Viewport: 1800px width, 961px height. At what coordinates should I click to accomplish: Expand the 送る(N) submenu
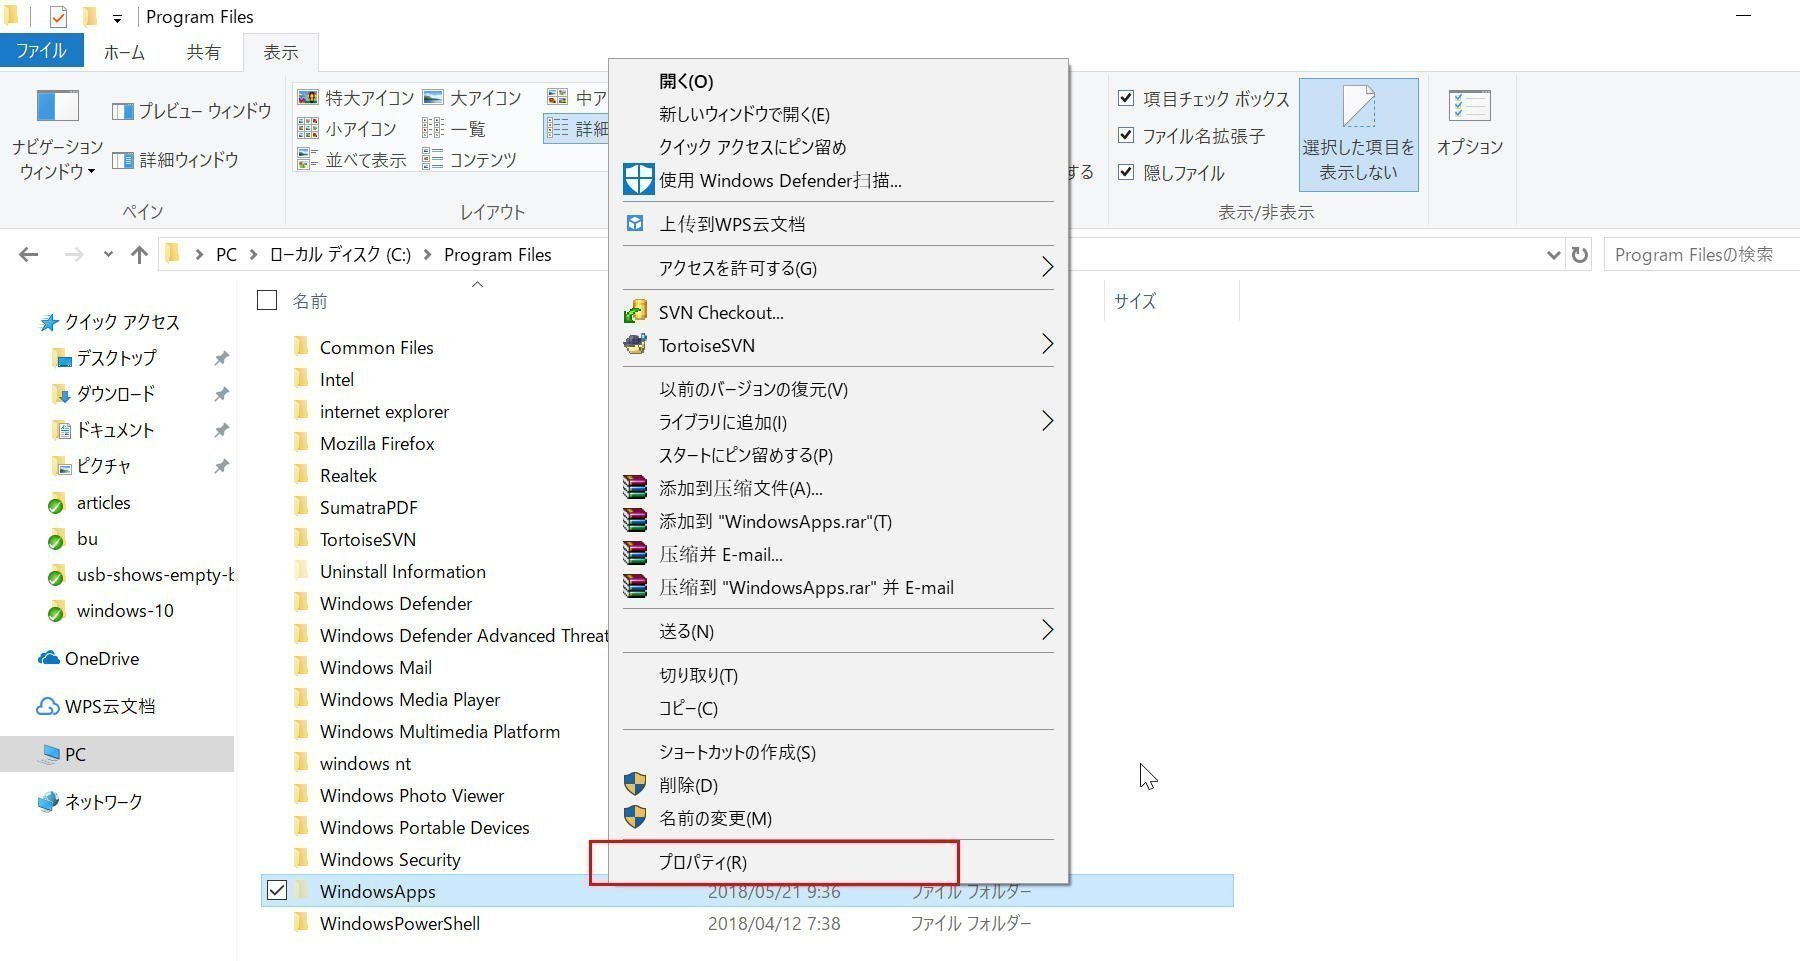point(1047,630)
